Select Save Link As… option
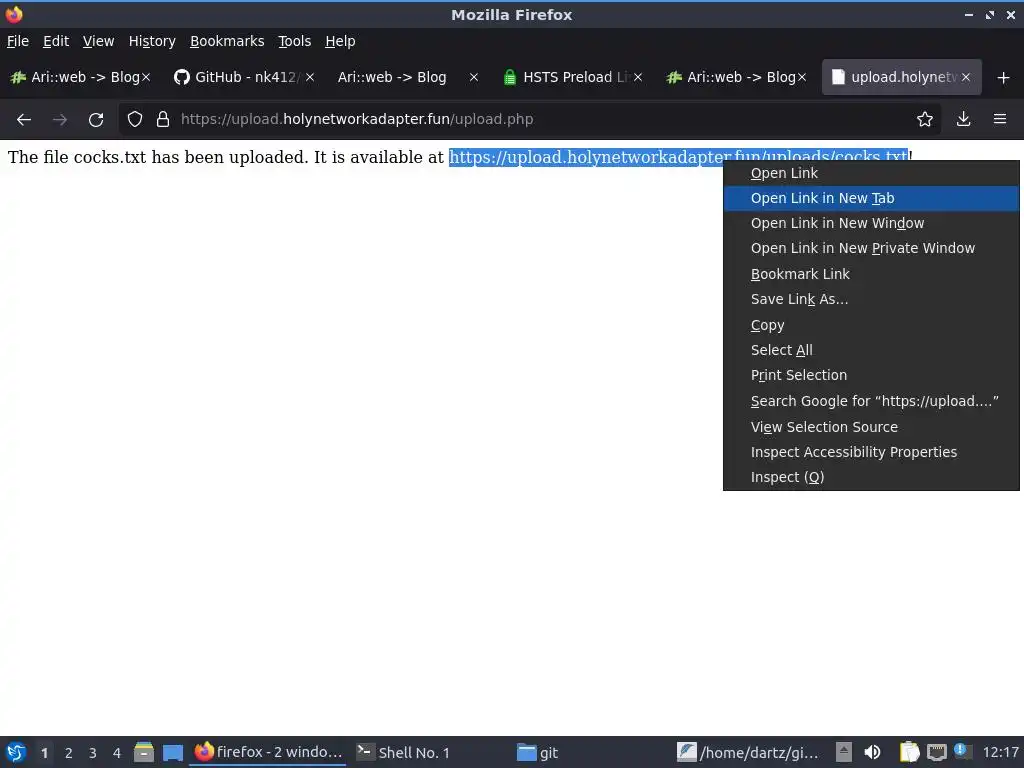Screen dimensions: 1024x768 [x=871, y=299]
